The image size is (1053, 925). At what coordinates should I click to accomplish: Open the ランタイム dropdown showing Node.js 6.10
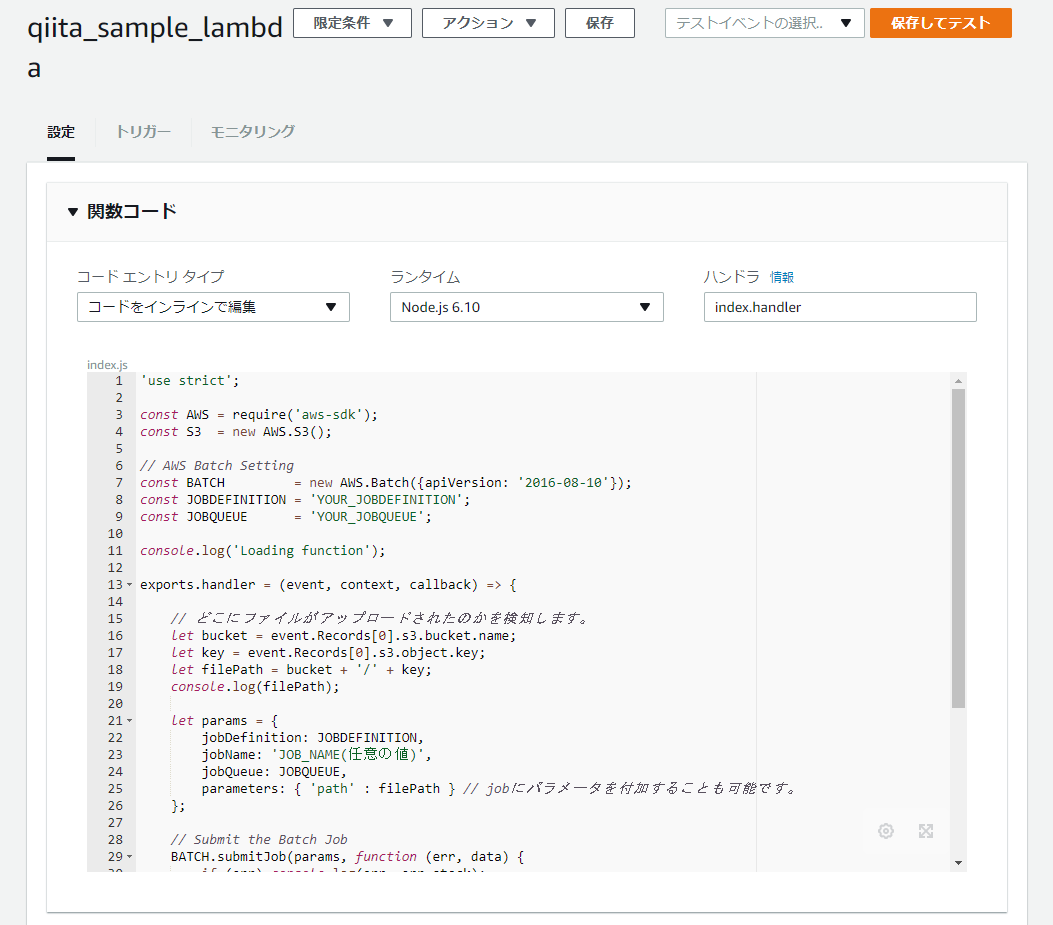(527, 307)
